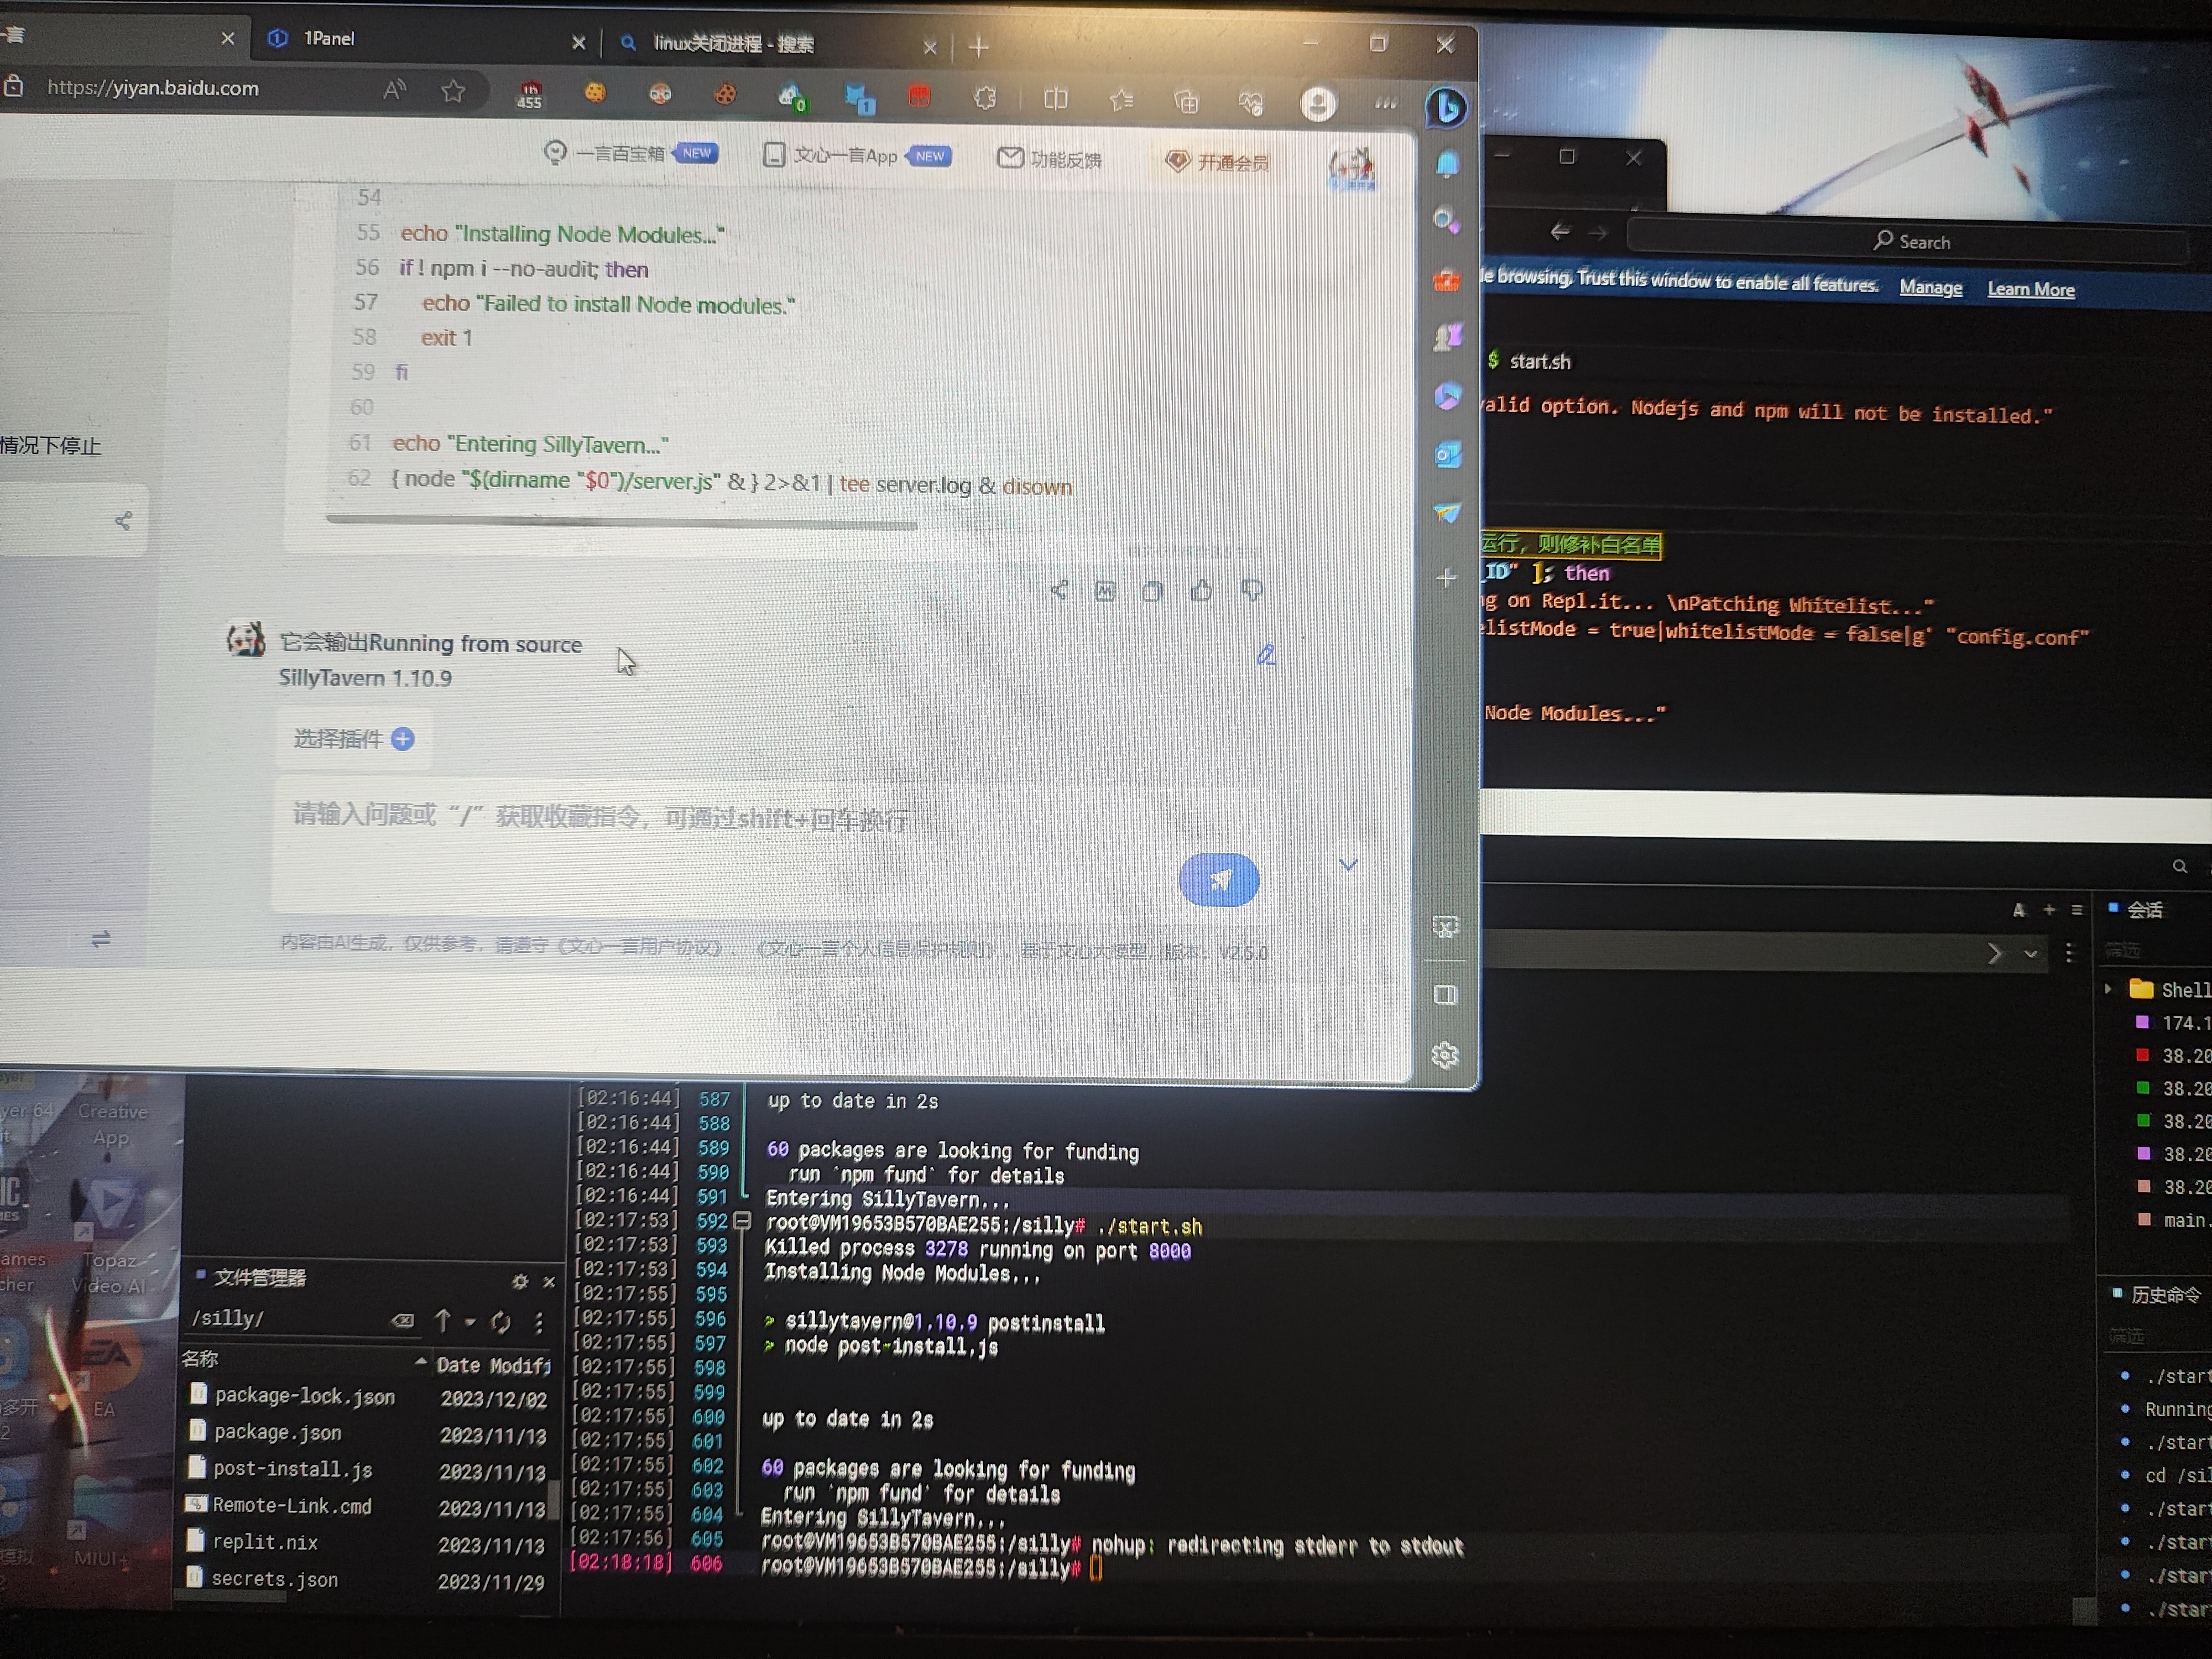Select secrets.json in file manager
The width and height of the screenshot is (2212, 1659).
[x=274, y=1580]
